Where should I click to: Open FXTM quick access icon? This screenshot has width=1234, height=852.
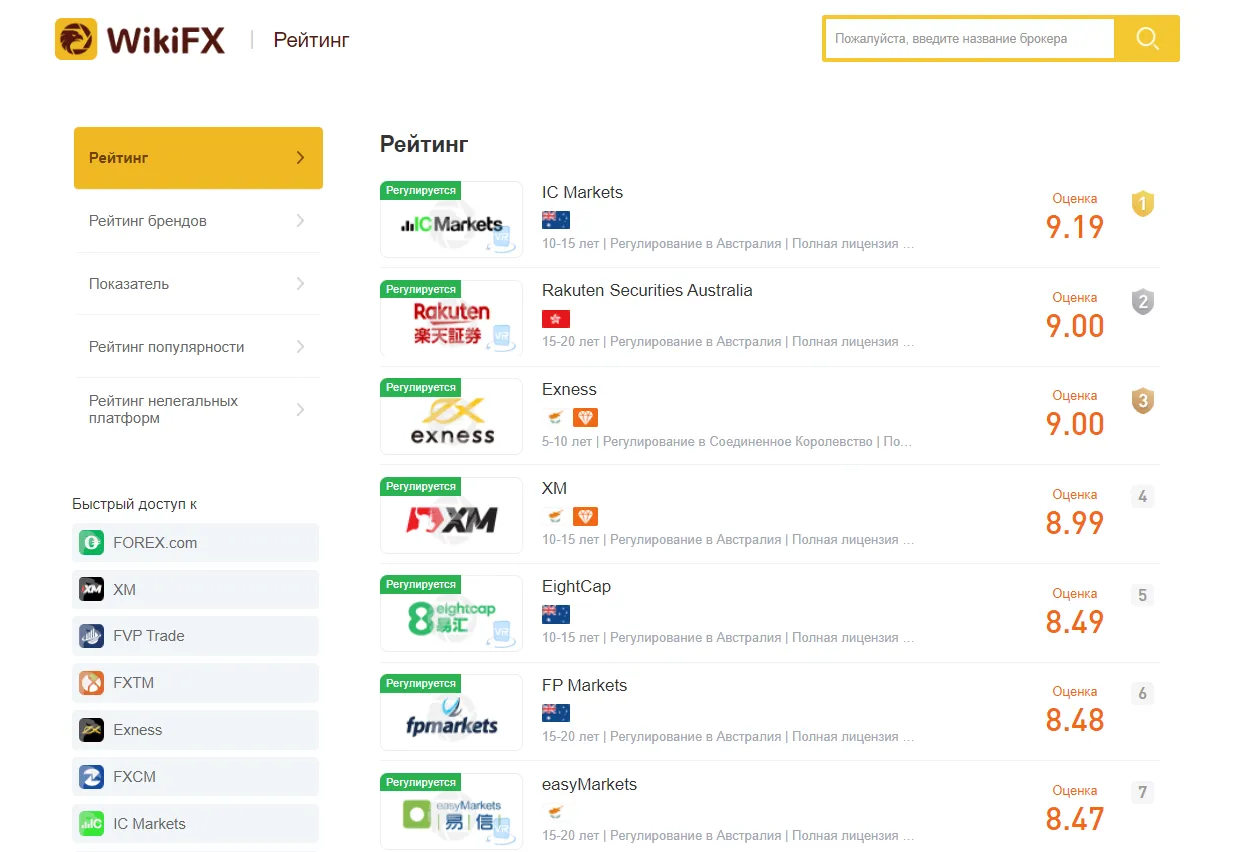[x=92, y=683]
